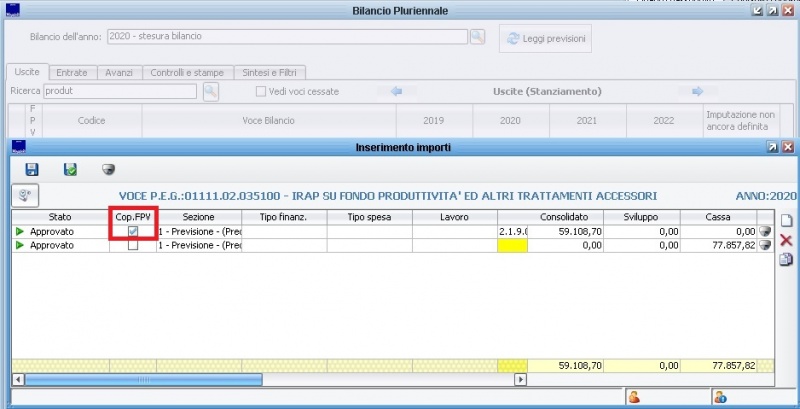Expand second row Sezione cell '1 - Previsione'
Screen dimensions: 800x409
(x=198, y=246)
